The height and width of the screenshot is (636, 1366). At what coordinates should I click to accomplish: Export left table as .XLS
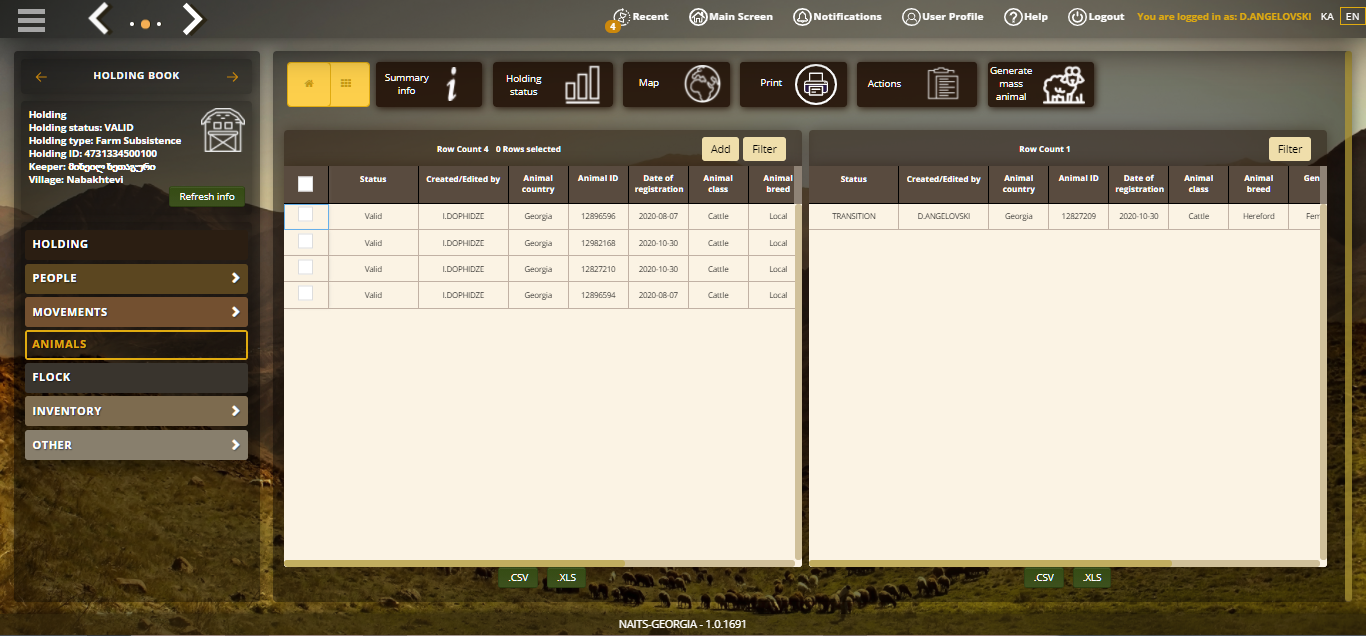(566, 578)
